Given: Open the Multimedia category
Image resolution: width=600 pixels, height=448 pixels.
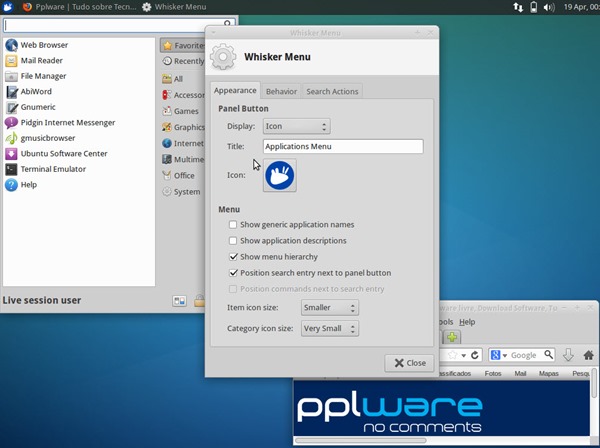Looking at the screenshot, I should 183,159.
